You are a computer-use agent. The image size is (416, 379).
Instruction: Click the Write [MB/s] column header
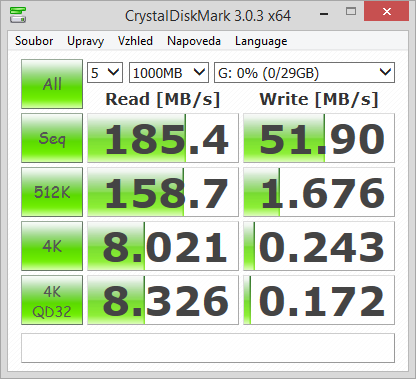pyautogui.click(x=319, y=99)
